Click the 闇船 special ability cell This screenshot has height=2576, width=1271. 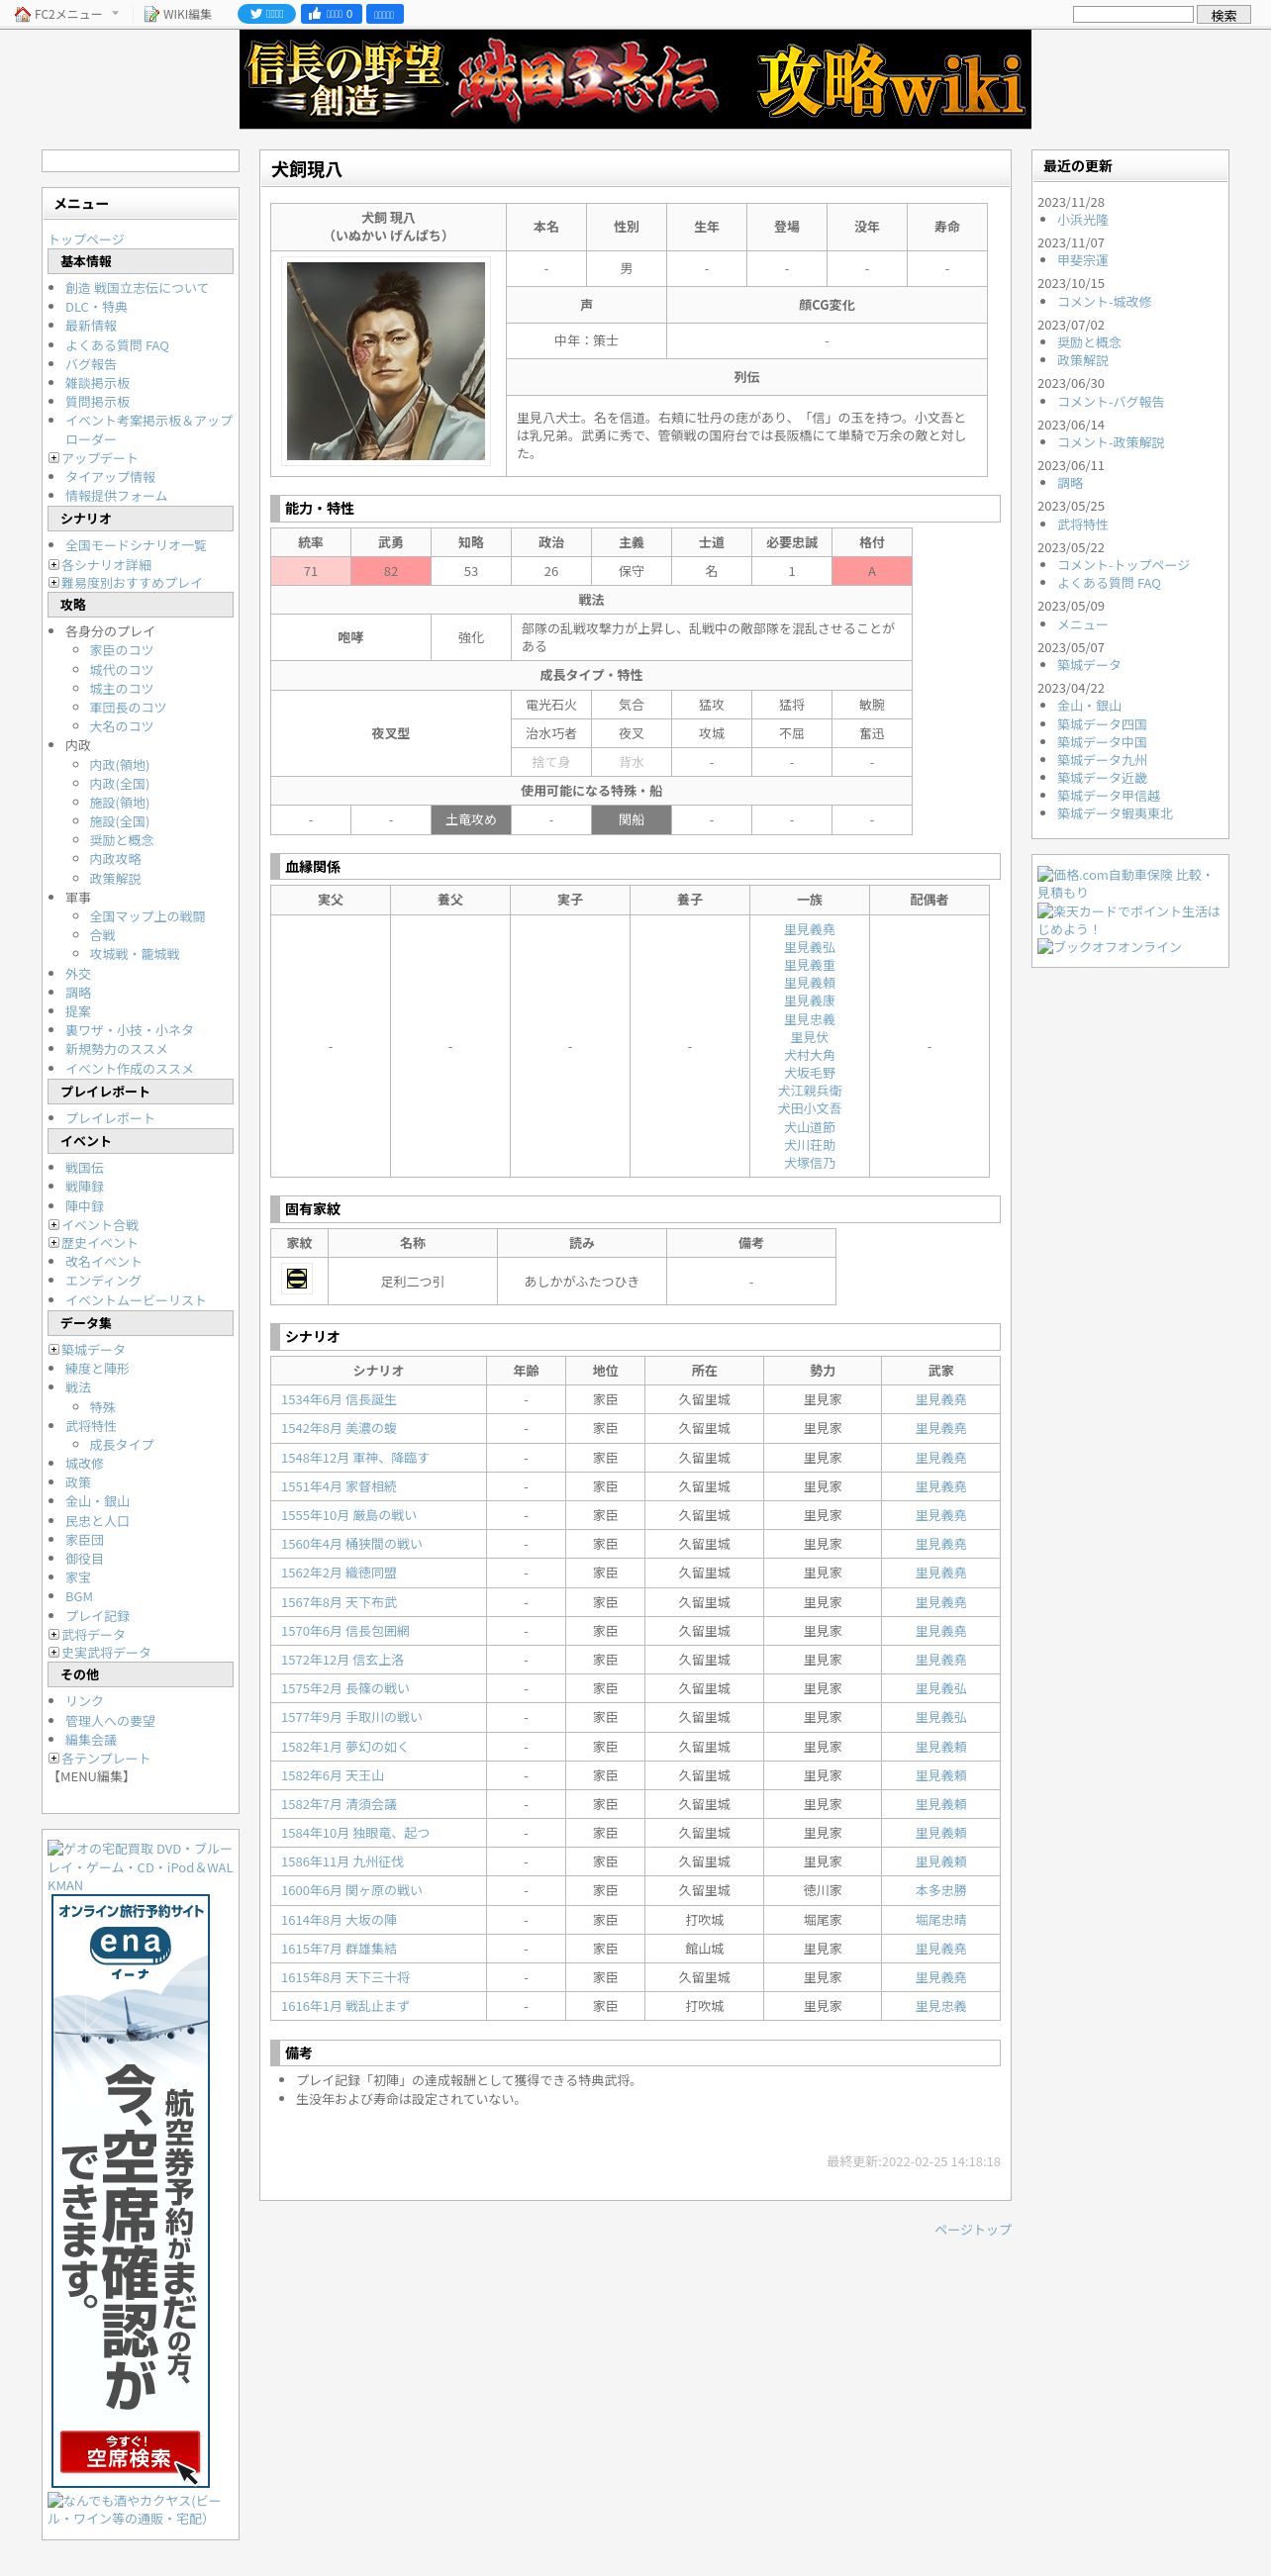pyautogui.click(x=631, y=820)
